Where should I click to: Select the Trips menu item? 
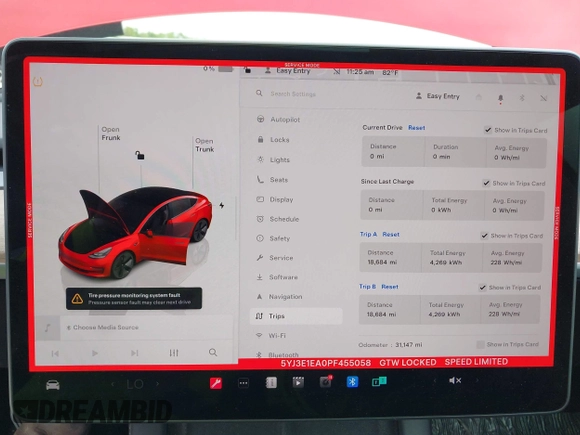tap(296, 316)
